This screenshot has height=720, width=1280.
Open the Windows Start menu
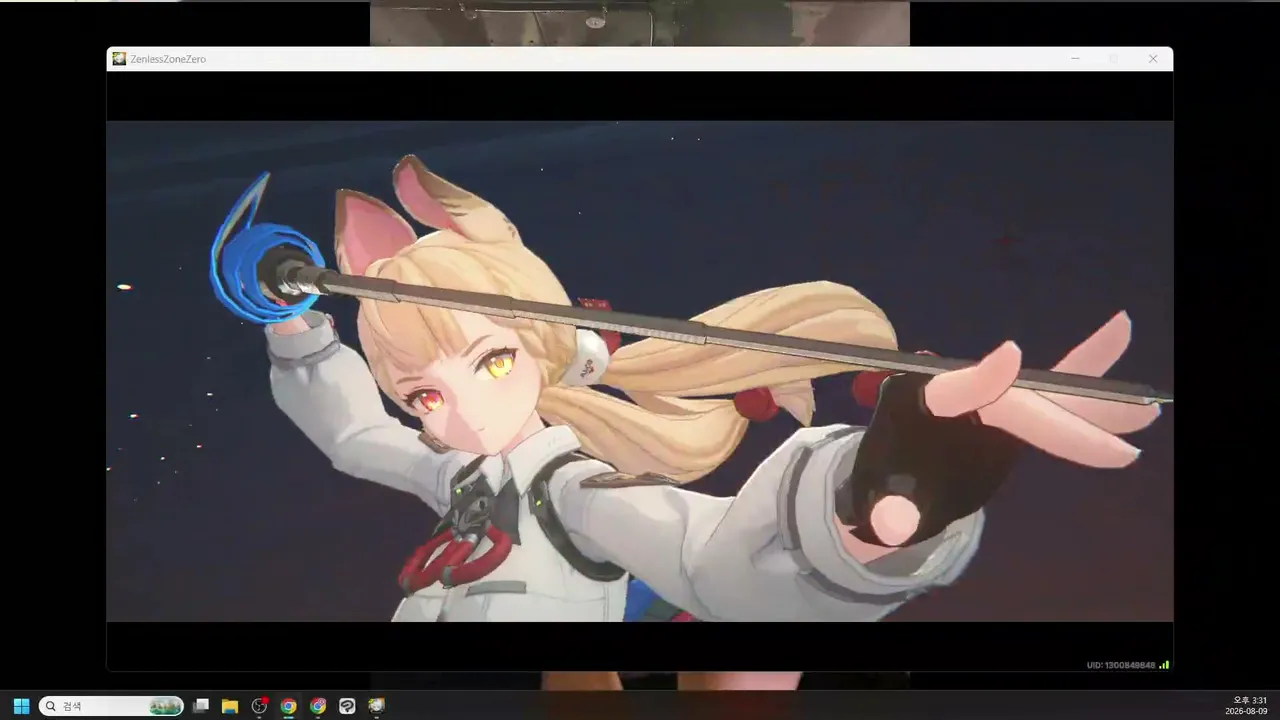(21, 706)
